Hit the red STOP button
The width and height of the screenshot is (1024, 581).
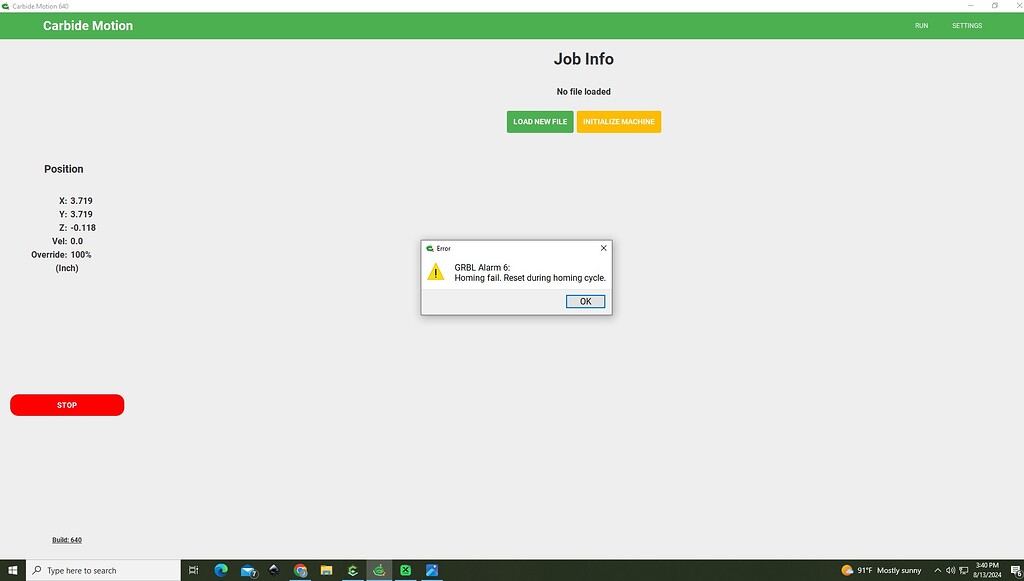[x=67, y=405]
